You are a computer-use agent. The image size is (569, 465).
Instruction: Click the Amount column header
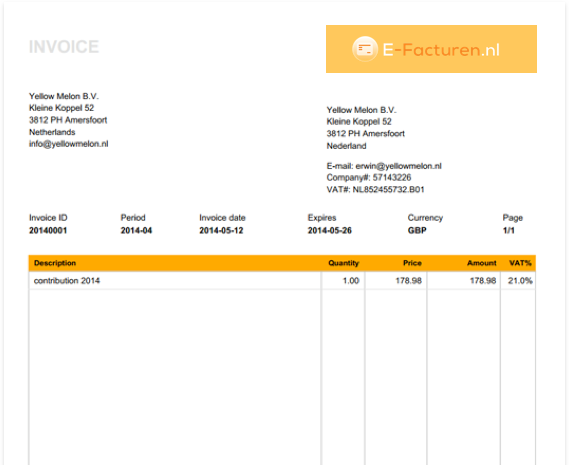point(482,263)
